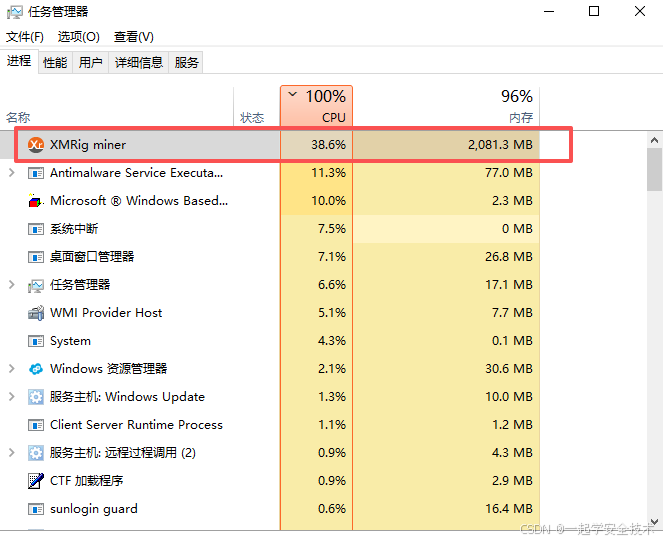Expand 服务主机: 远程过程调用 (2) group

(x=12, y=452)
